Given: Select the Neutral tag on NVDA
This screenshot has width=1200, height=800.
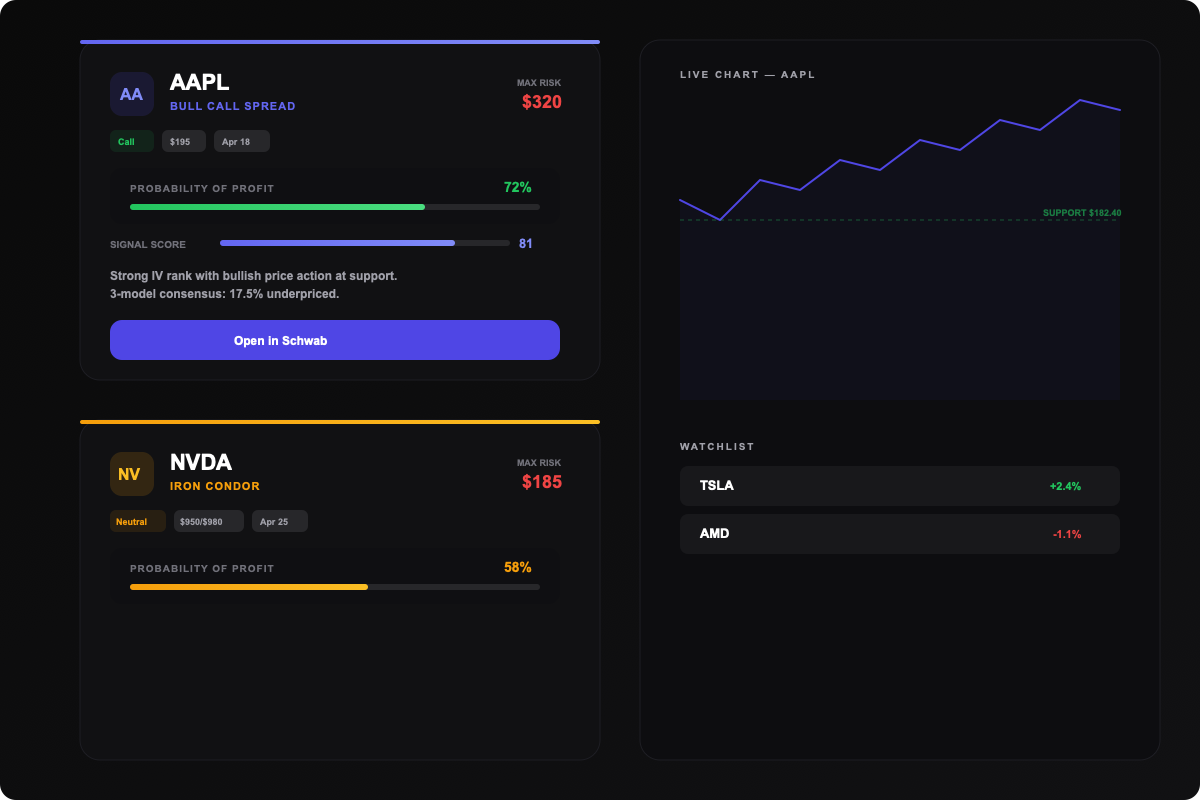Looking at the screenshot, I should pos(138,521).
